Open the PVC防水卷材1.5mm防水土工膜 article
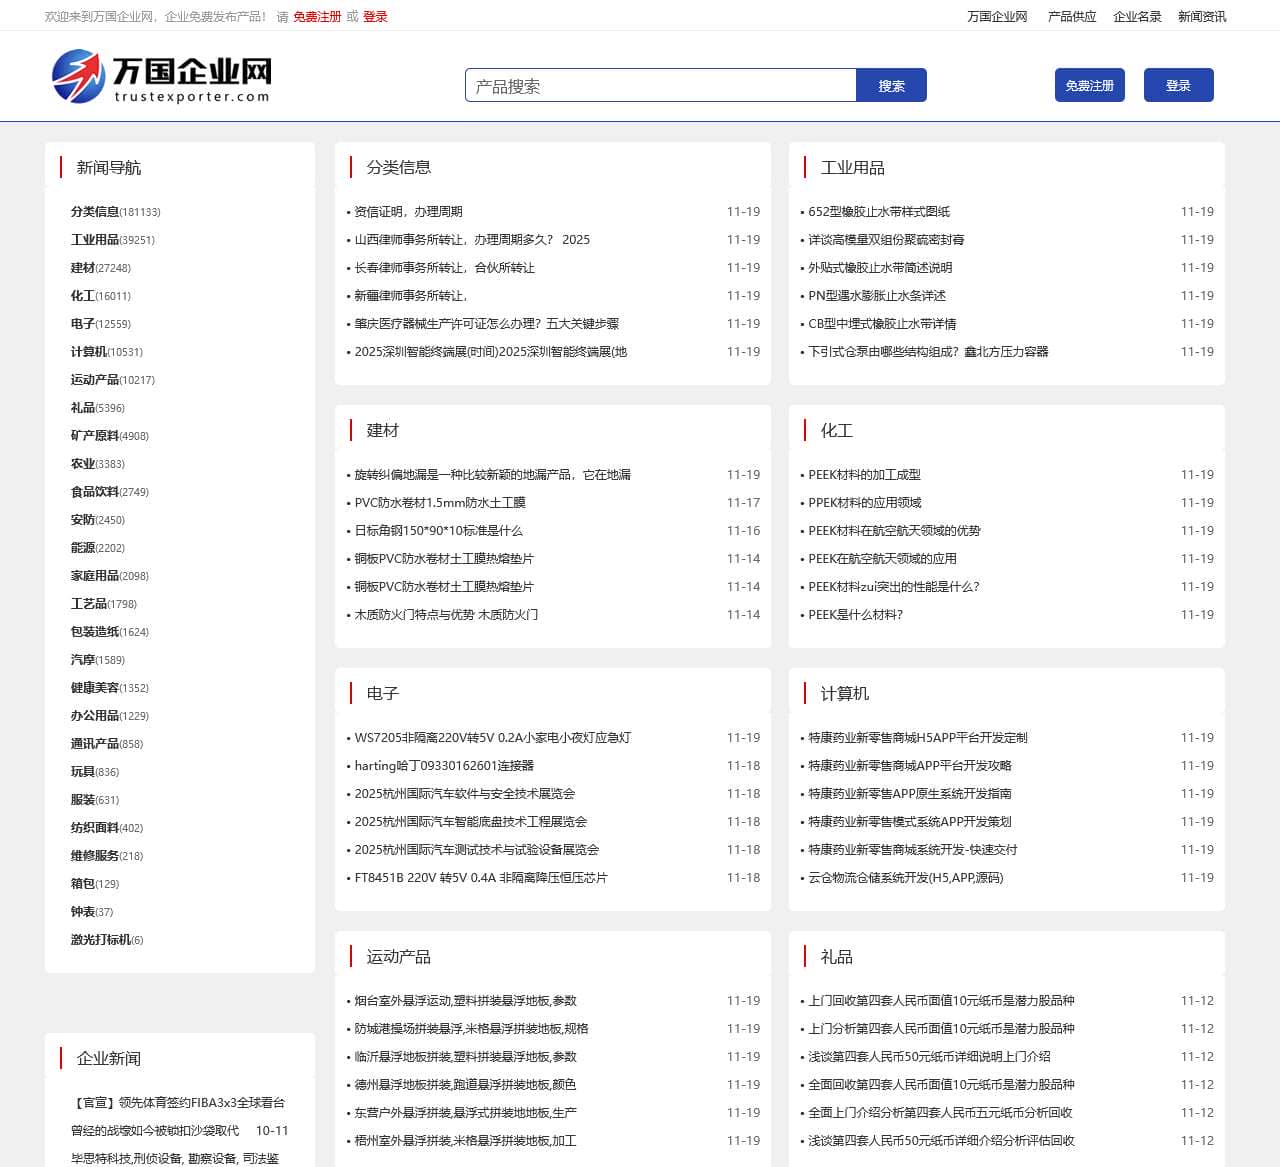The height and width of the screenshot is (1167, 1280). tap(442, 503)
